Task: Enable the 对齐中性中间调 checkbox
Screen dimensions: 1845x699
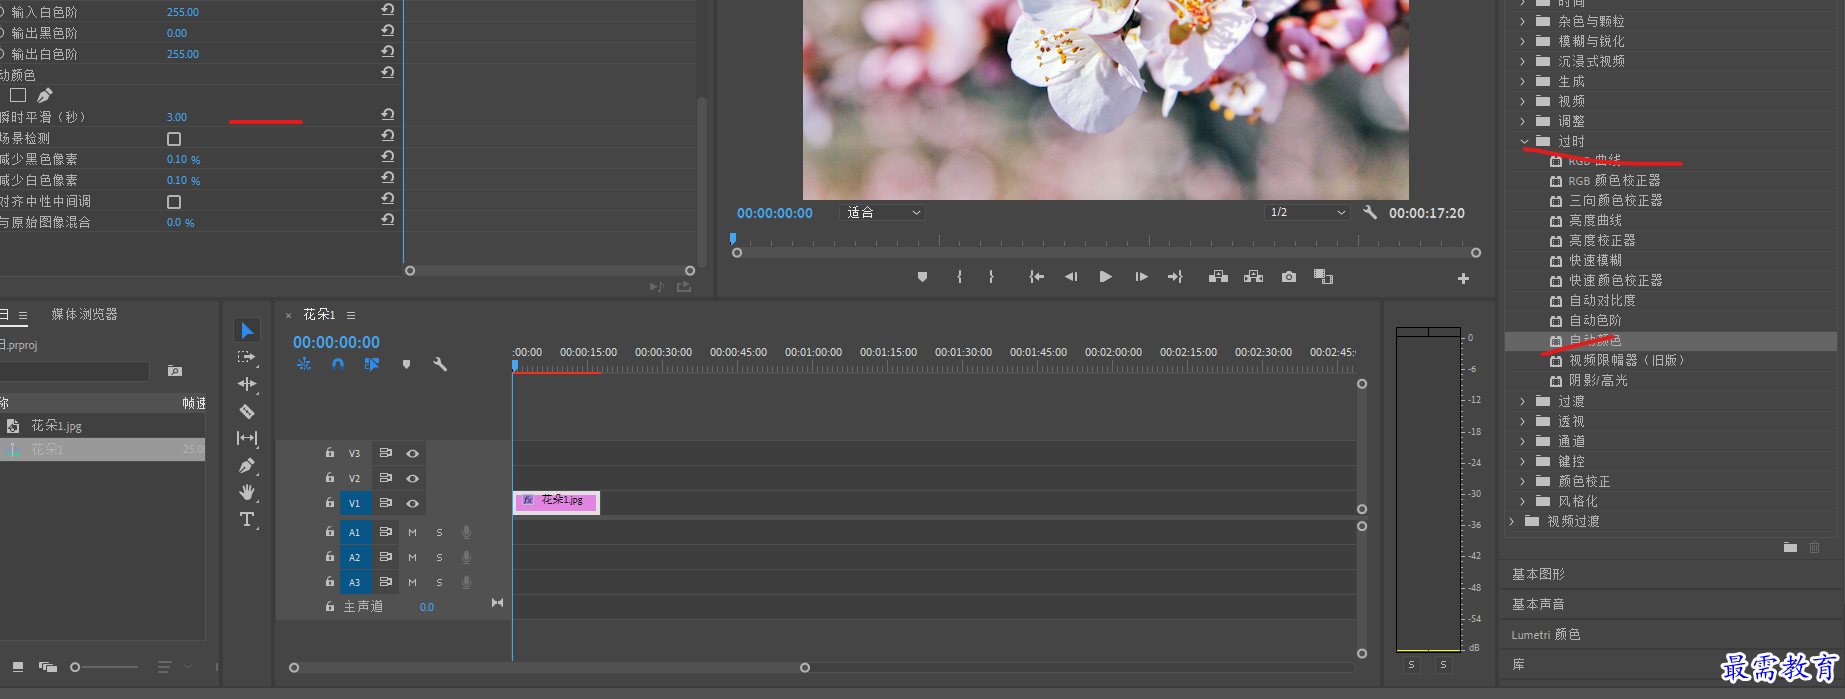Action: tap(174, 201)
